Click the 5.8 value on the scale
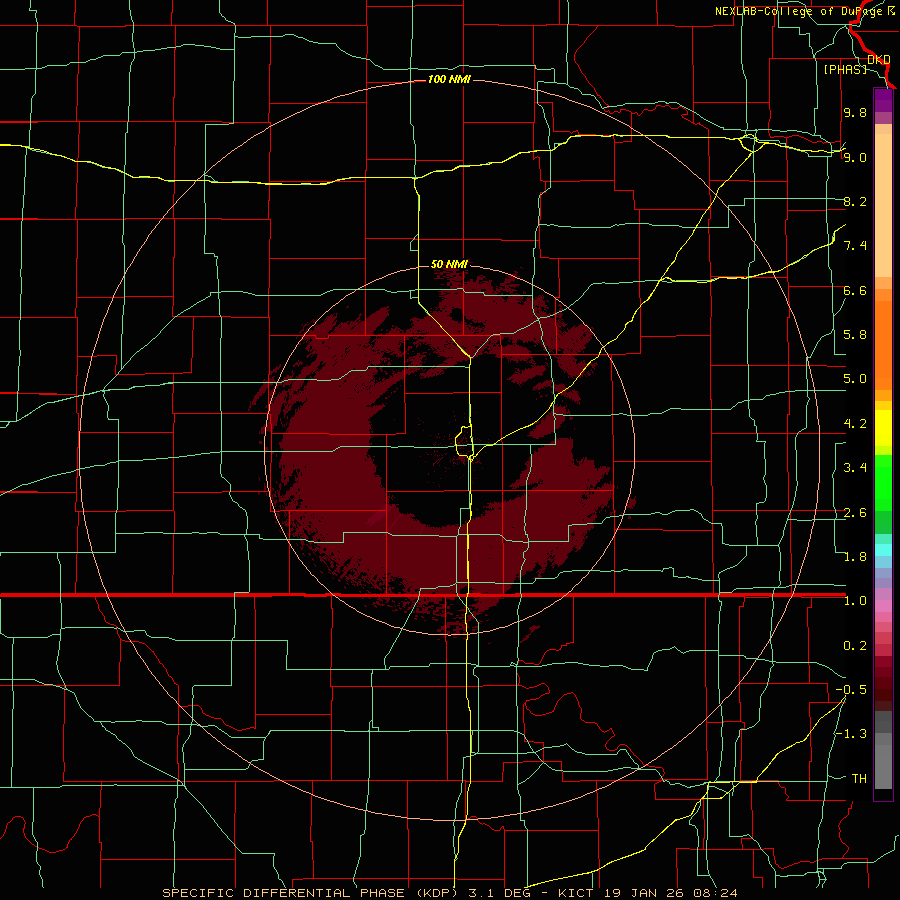Viewport: 900px width, 900px height. tap(855, 335)
